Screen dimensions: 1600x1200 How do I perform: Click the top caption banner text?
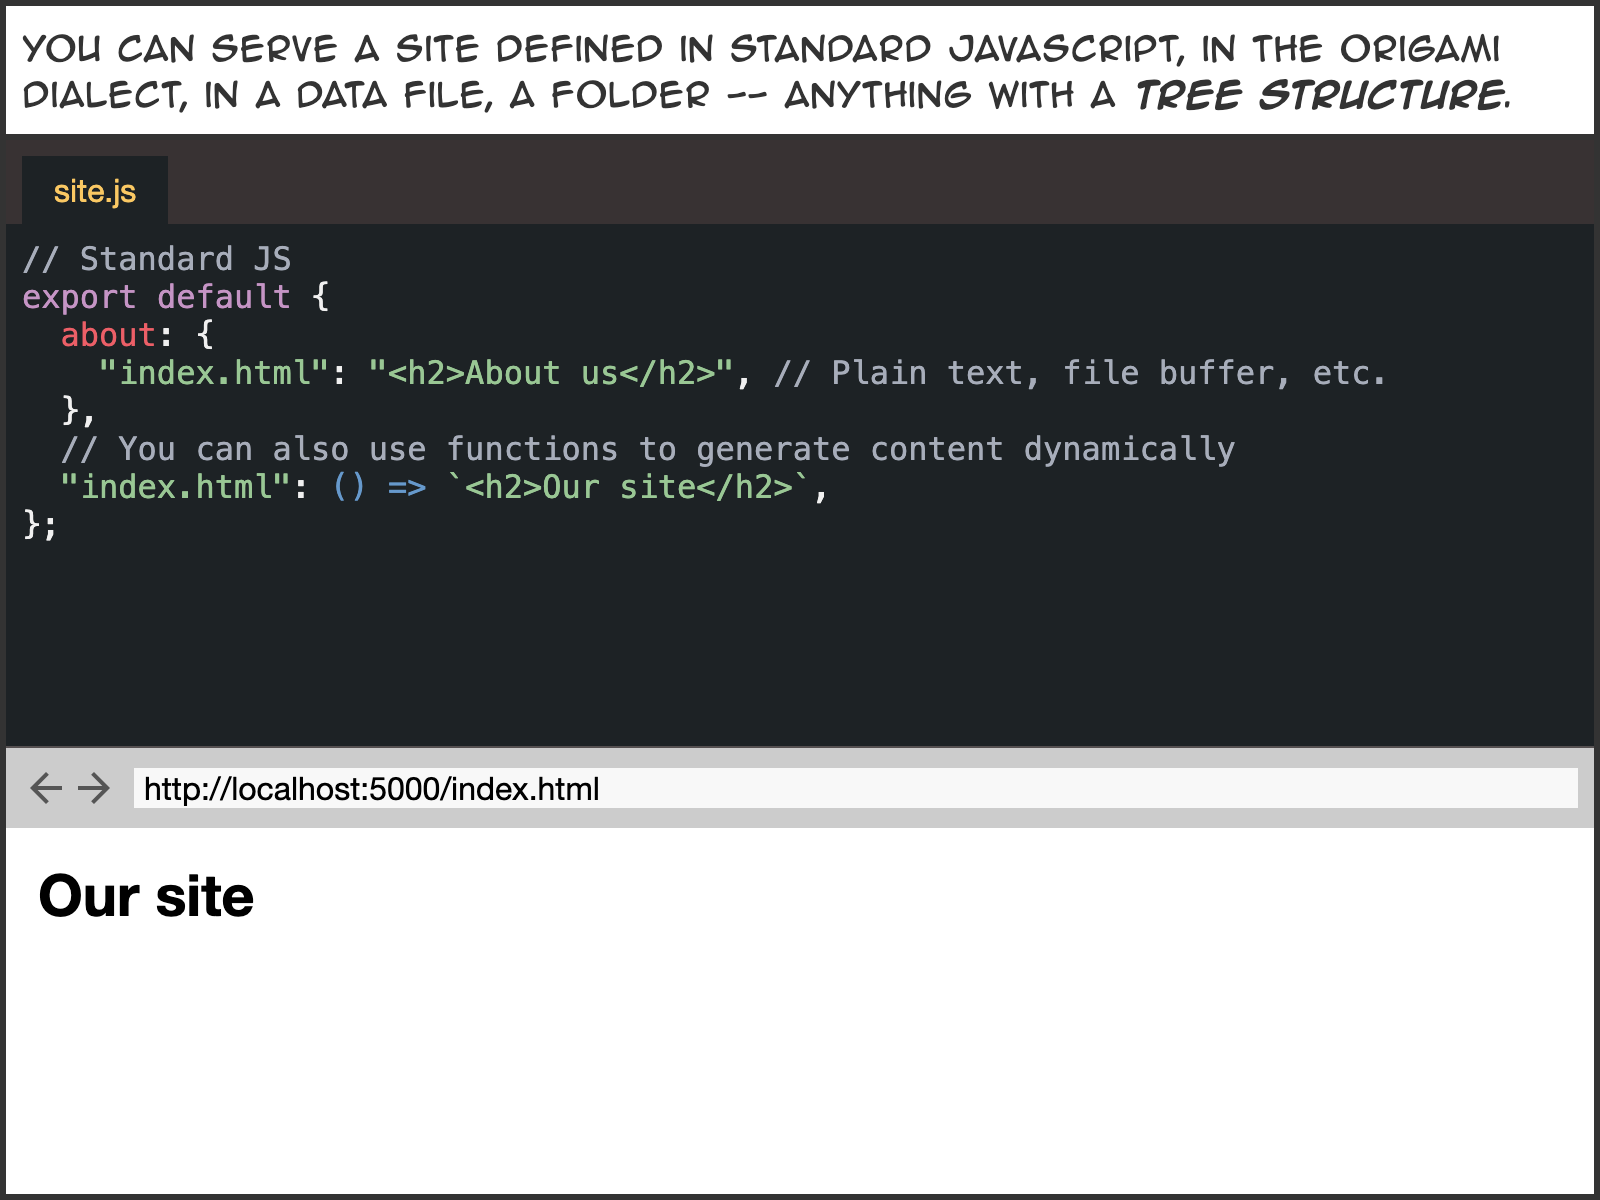click(760, 70)
